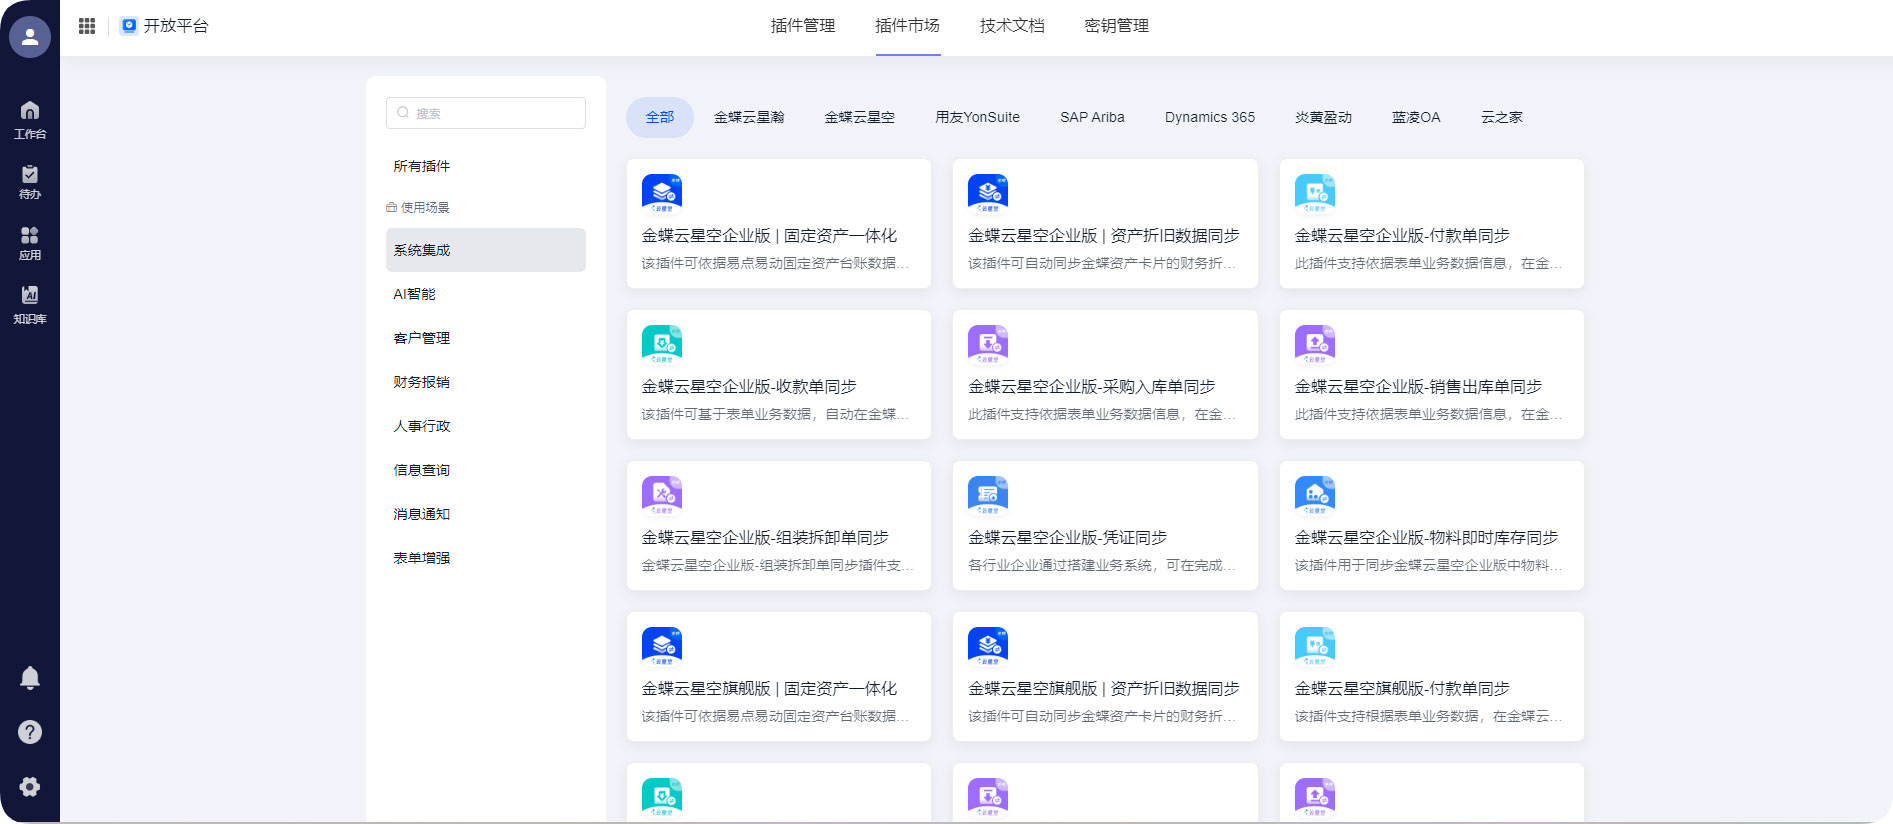The width and height of the screenshot is (1893, 824).
Task: Click the user avatar icon
Action: pos(30,37)
